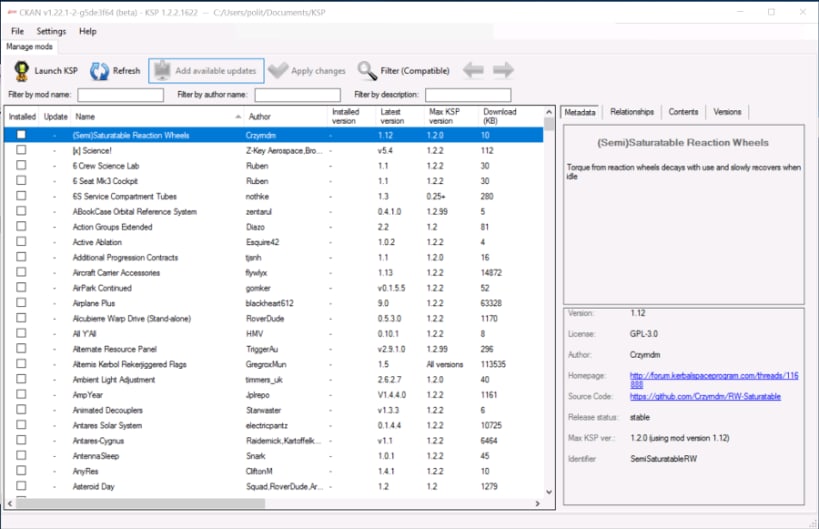
Task: Click the back navigation arrow
Action: pyautogui.click(x=473, y=70)
